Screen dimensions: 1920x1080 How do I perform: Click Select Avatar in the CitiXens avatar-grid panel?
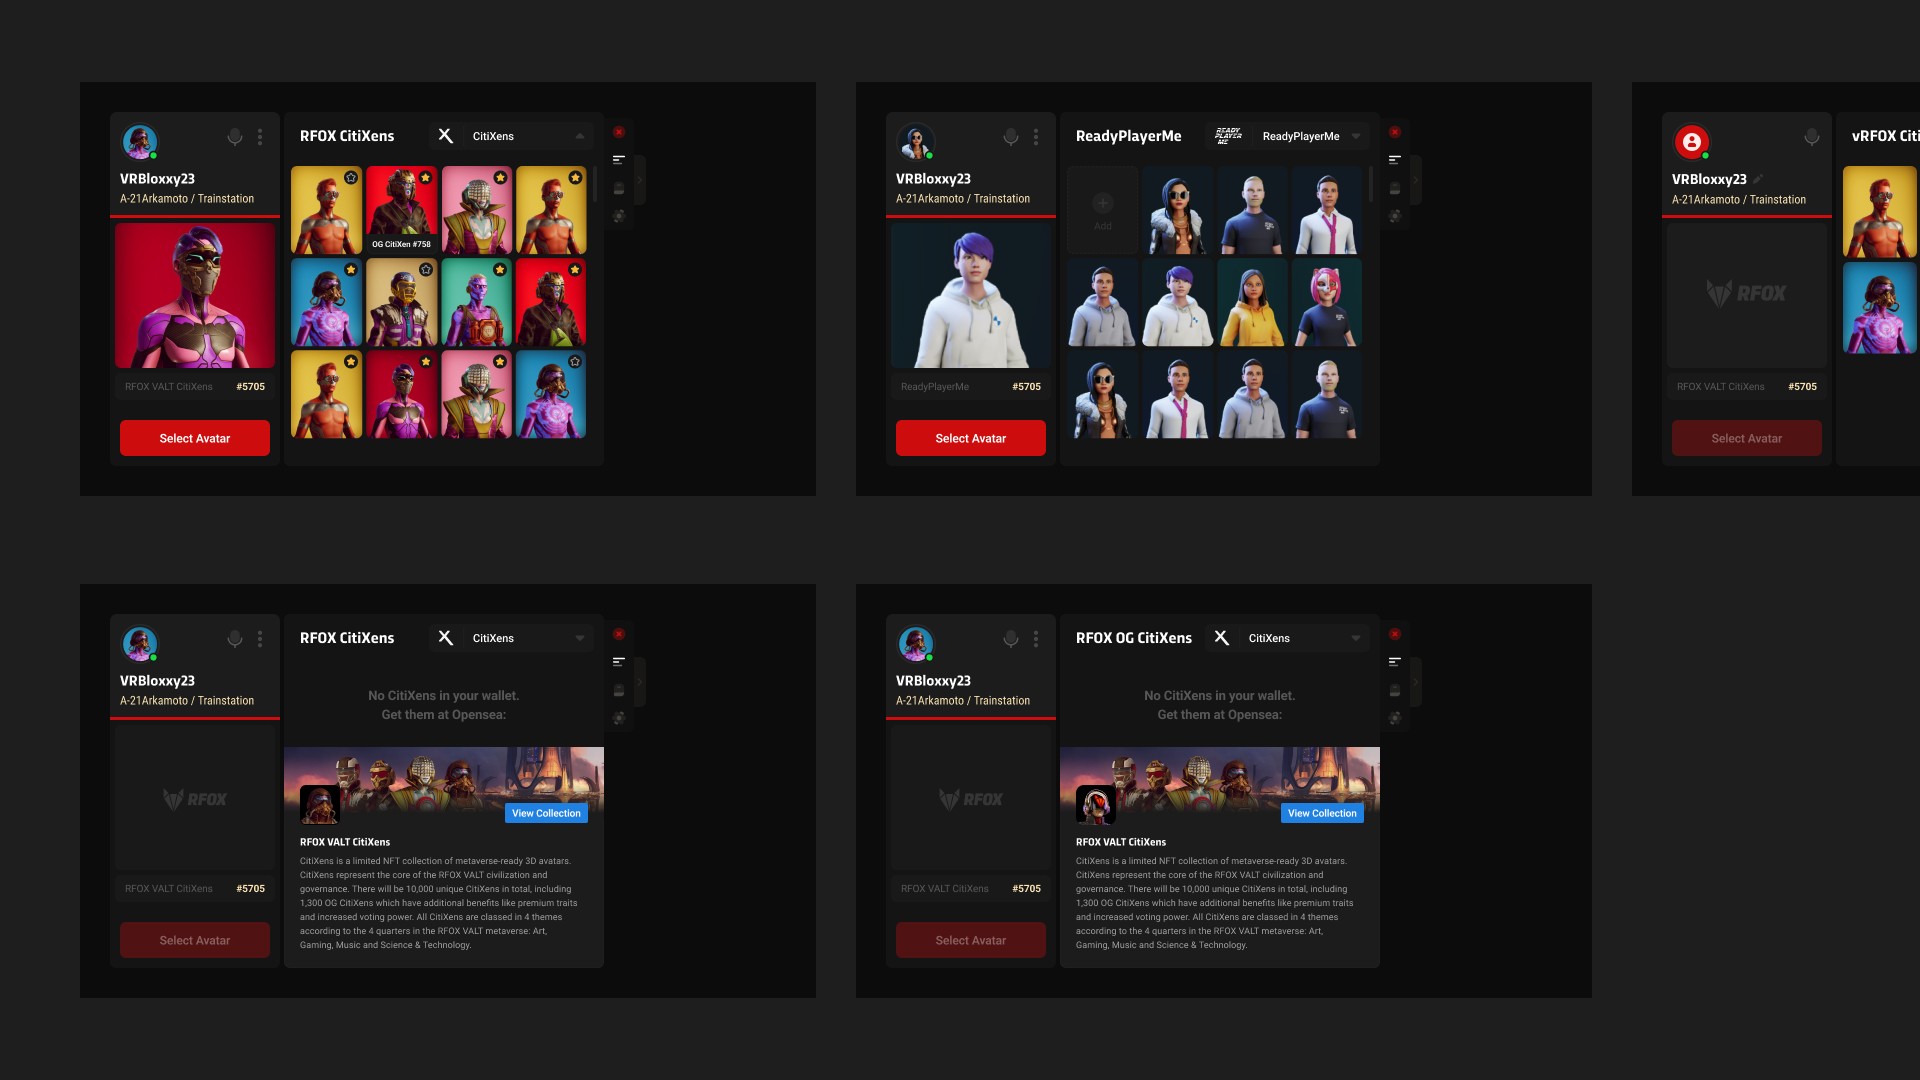195,438
